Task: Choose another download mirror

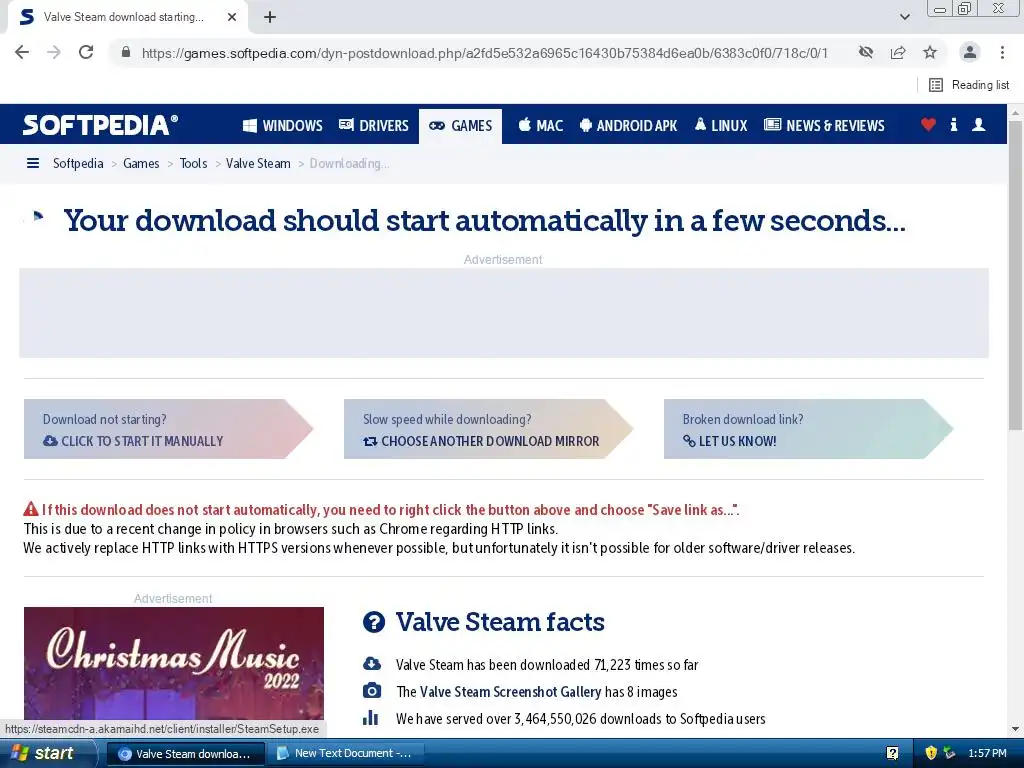Action: coord(488,429)
